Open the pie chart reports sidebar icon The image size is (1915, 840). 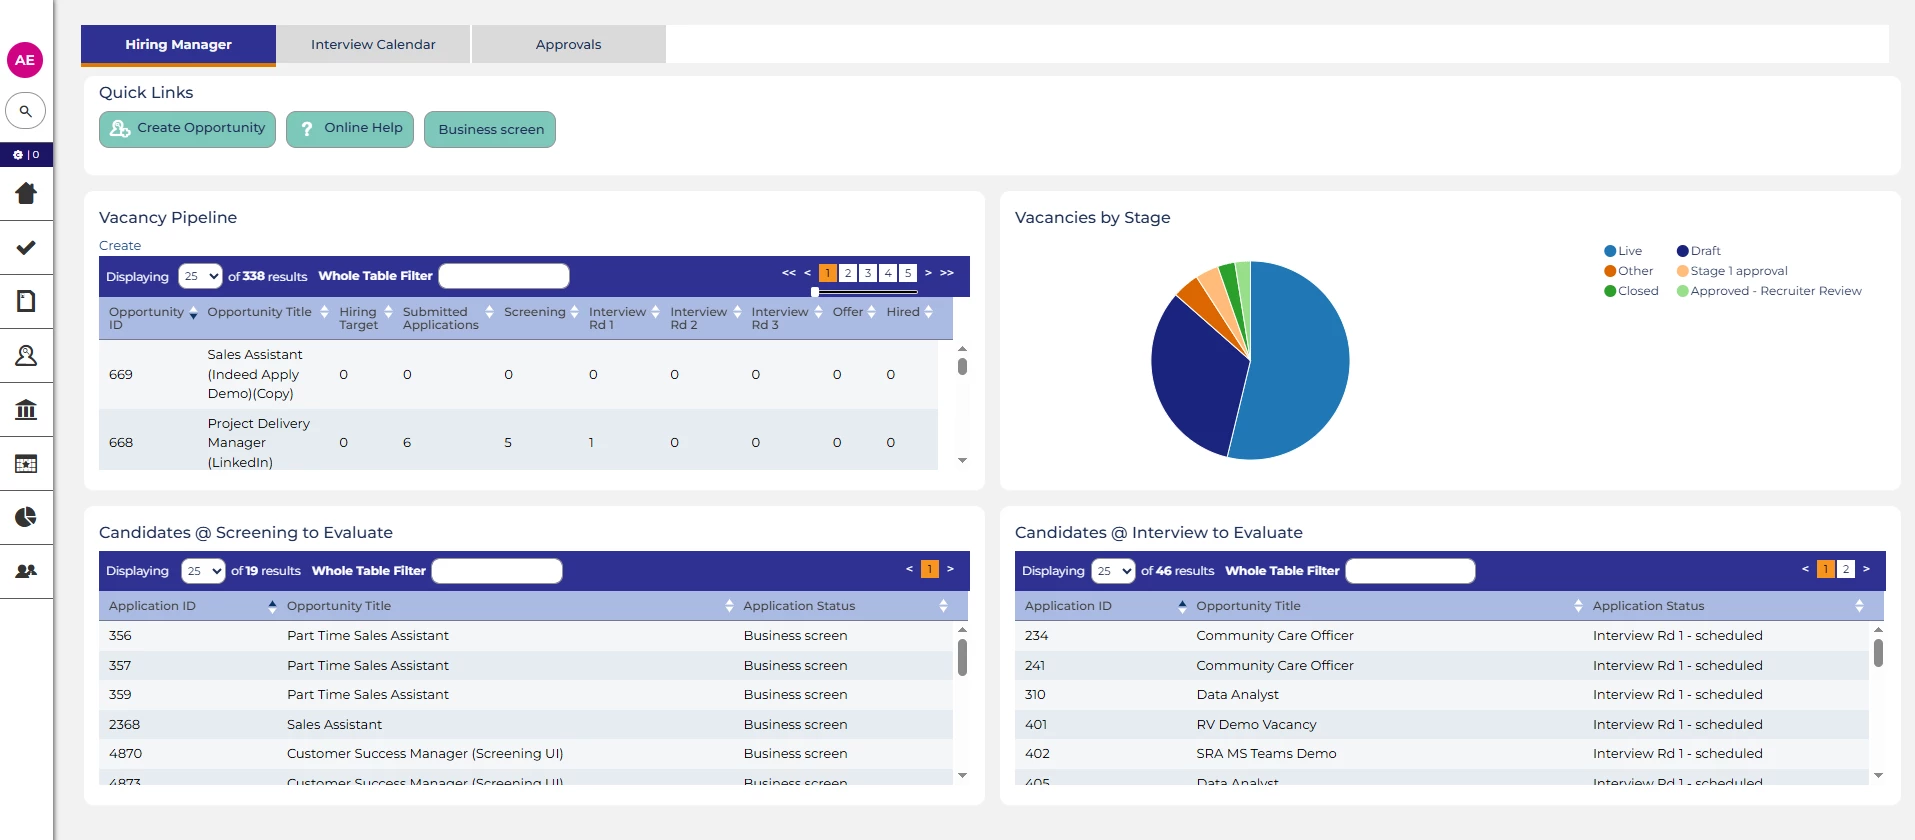tap(26, 517)
